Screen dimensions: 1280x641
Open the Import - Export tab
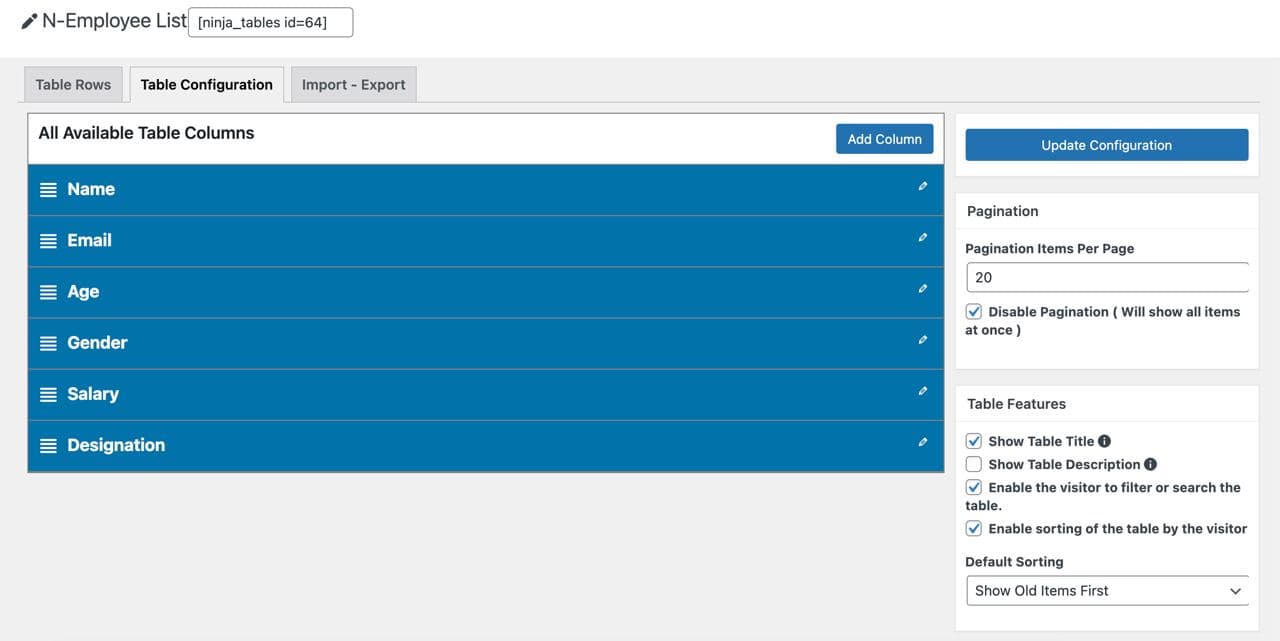click(353, 85)
